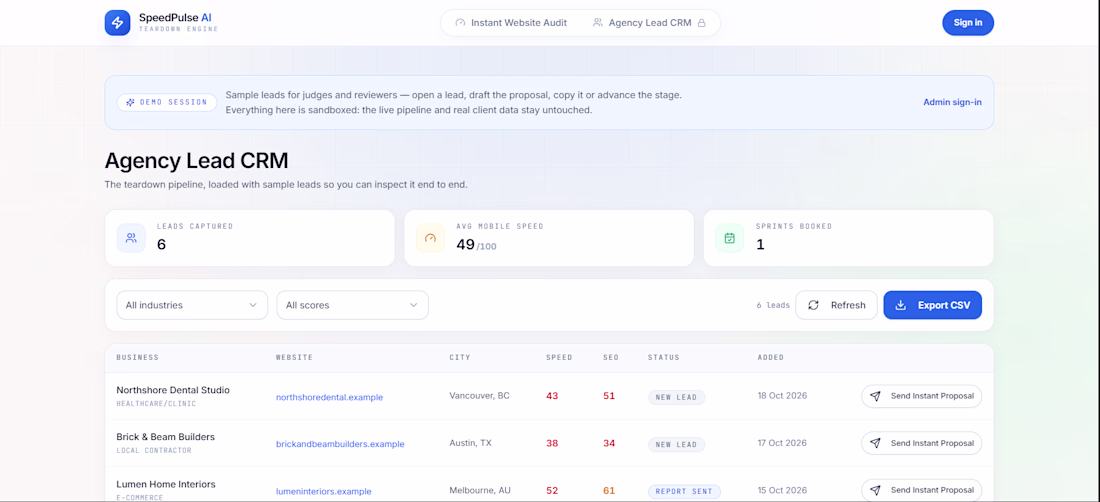Click the Sprints Booked calendar icon

coord(730,238)
